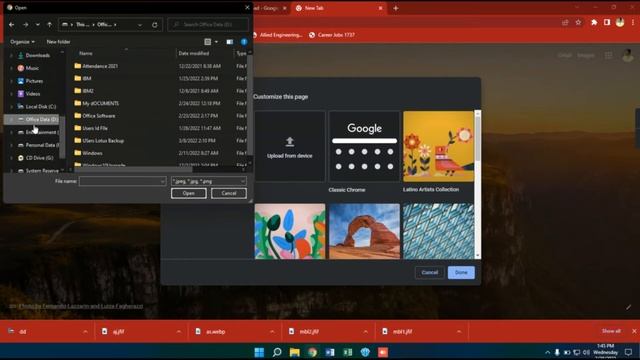Open the Allied Engineering bookmark
The image size is (640, 360).
click(x=278, y=35)
